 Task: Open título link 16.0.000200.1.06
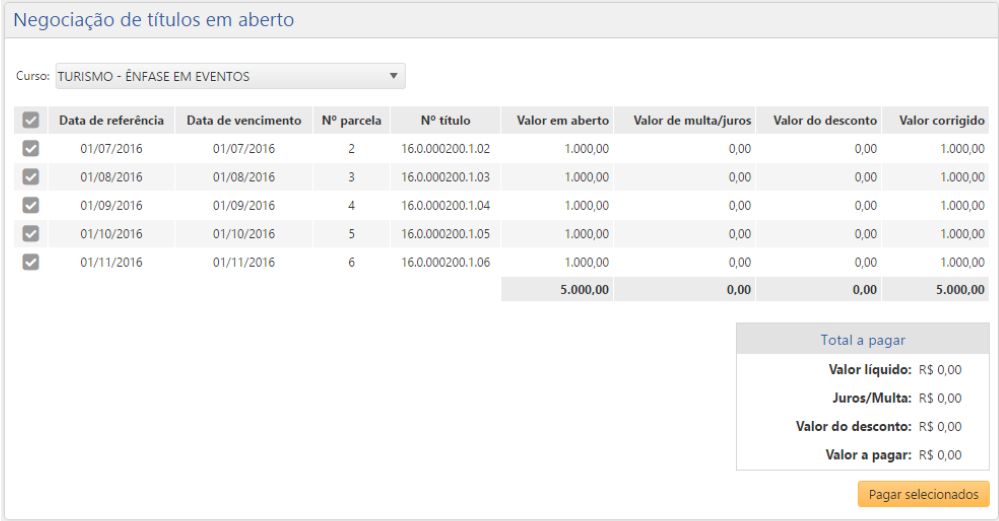click(x=445, y=263)
